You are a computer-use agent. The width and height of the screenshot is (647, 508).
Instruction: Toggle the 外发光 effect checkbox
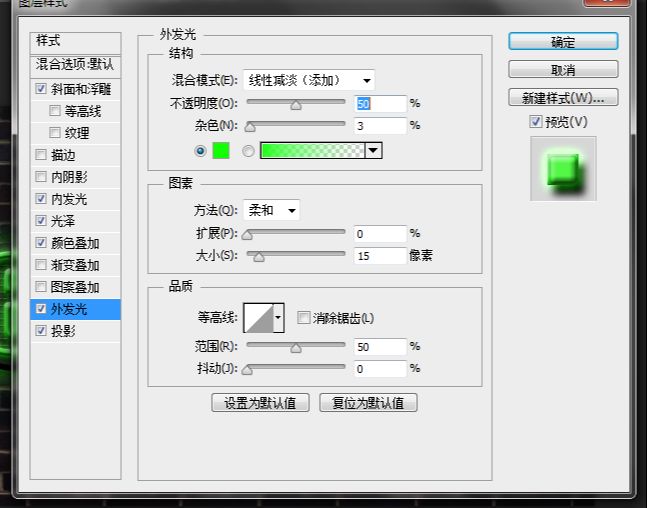coord(40,309)
